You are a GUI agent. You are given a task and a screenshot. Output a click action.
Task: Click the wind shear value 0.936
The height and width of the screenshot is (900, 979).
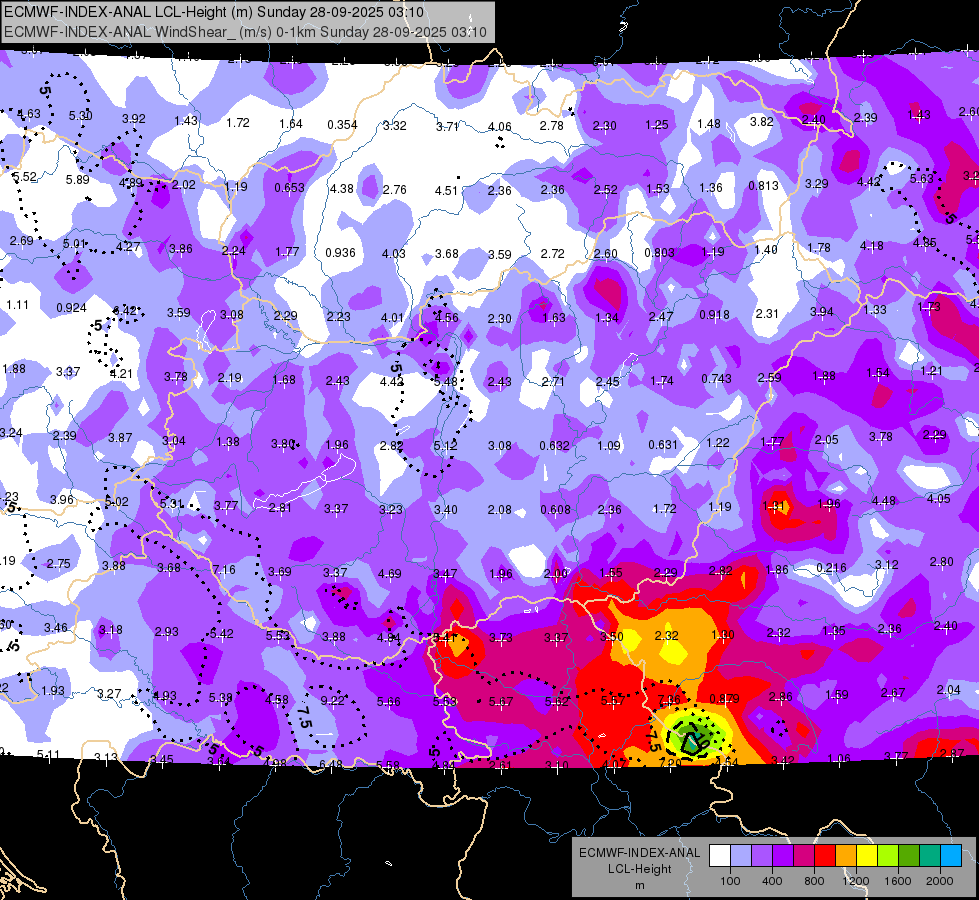pyautogui.click(x=340, y=252)
